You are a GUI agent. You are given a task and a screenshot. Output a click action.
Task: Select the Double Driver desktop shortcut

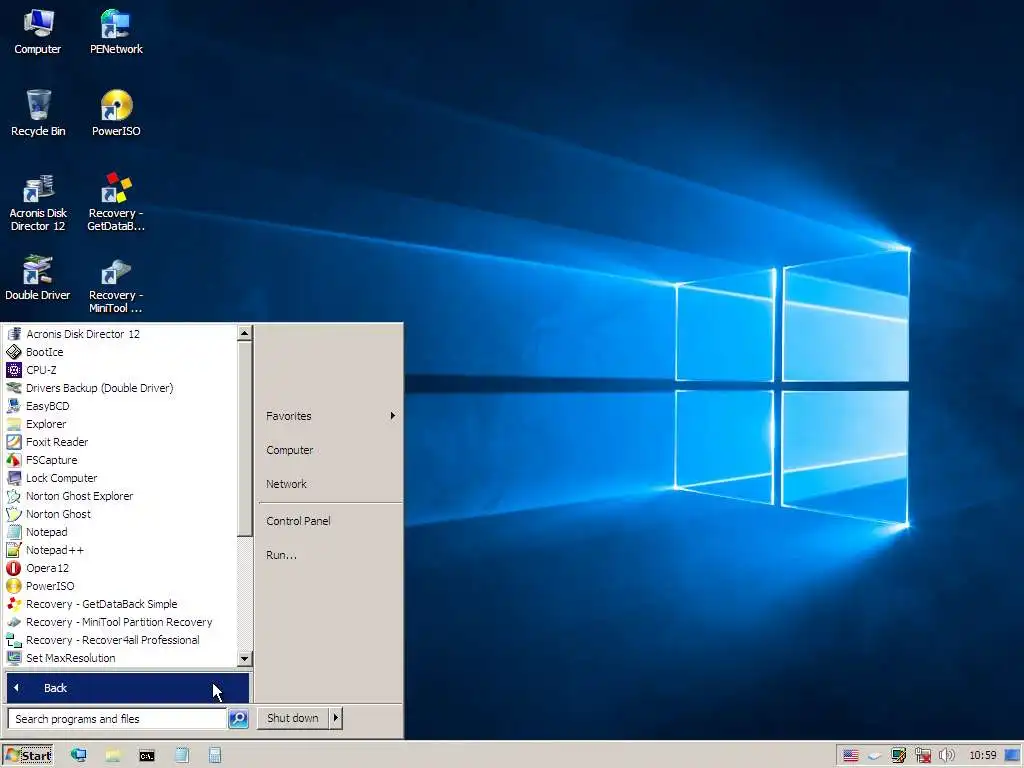click(x=38, y=278)
